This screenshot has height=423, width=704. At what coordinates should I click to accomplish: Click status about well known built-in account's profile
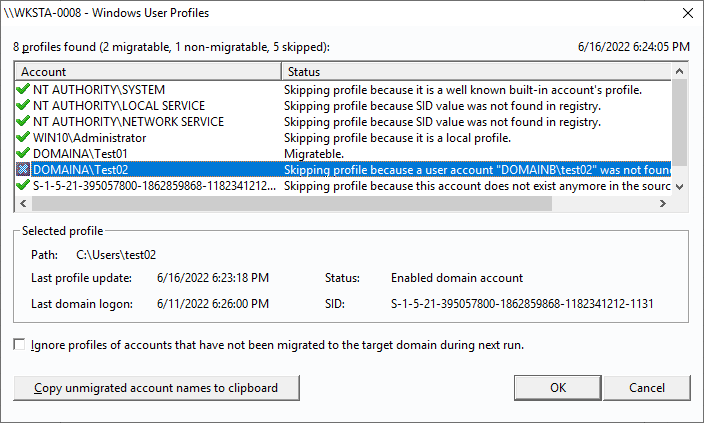tap(463, 90)
